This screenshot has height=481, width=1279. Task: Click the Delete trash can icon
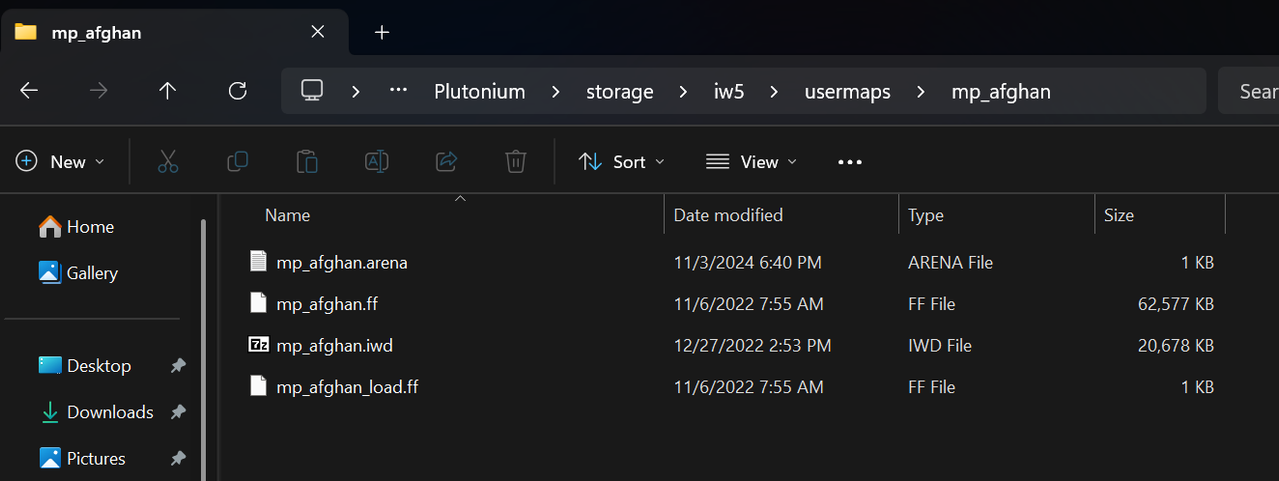tap(516, 161)
